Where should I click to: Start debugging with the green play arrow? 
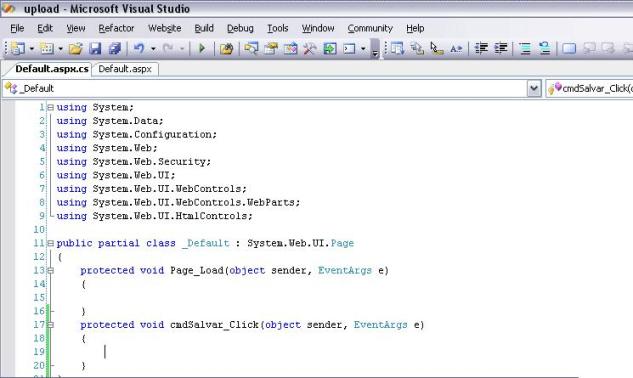202,49
